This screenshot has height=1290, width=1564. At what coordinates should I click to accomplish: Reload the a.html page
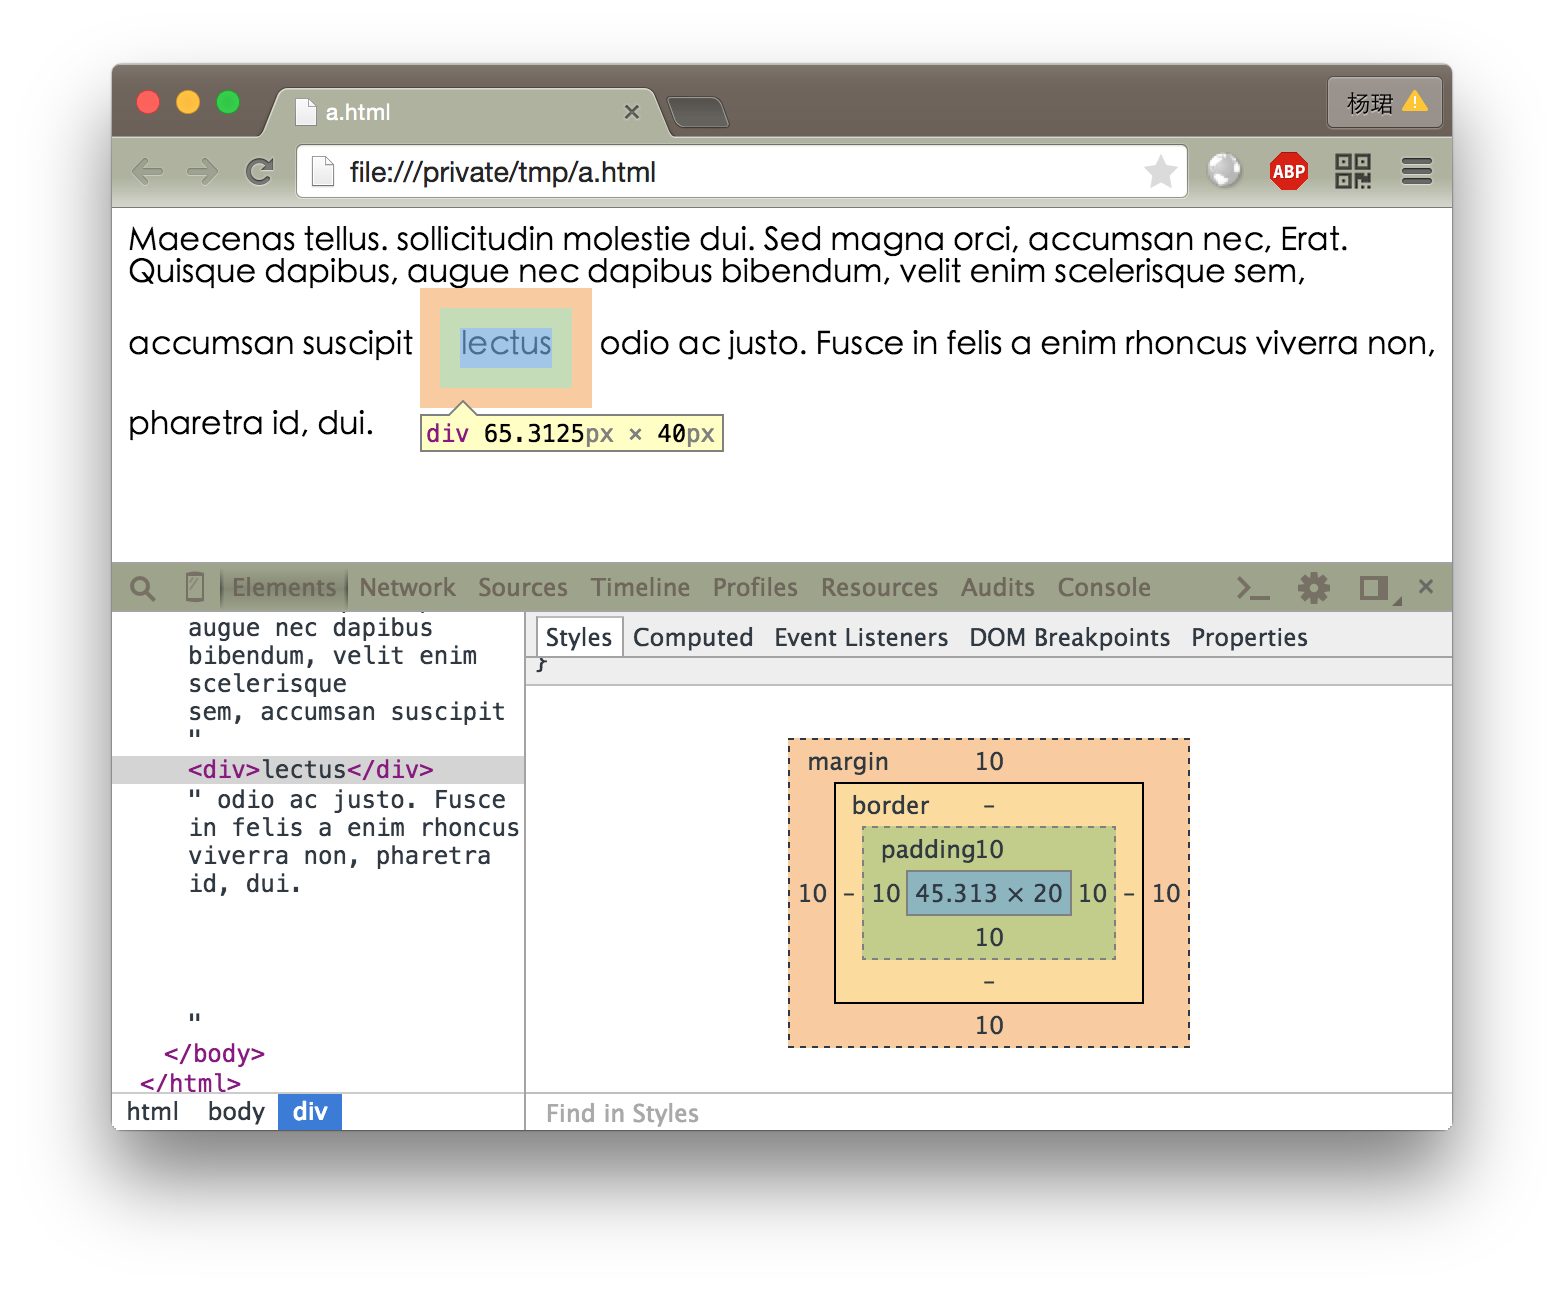coord(260,172)
